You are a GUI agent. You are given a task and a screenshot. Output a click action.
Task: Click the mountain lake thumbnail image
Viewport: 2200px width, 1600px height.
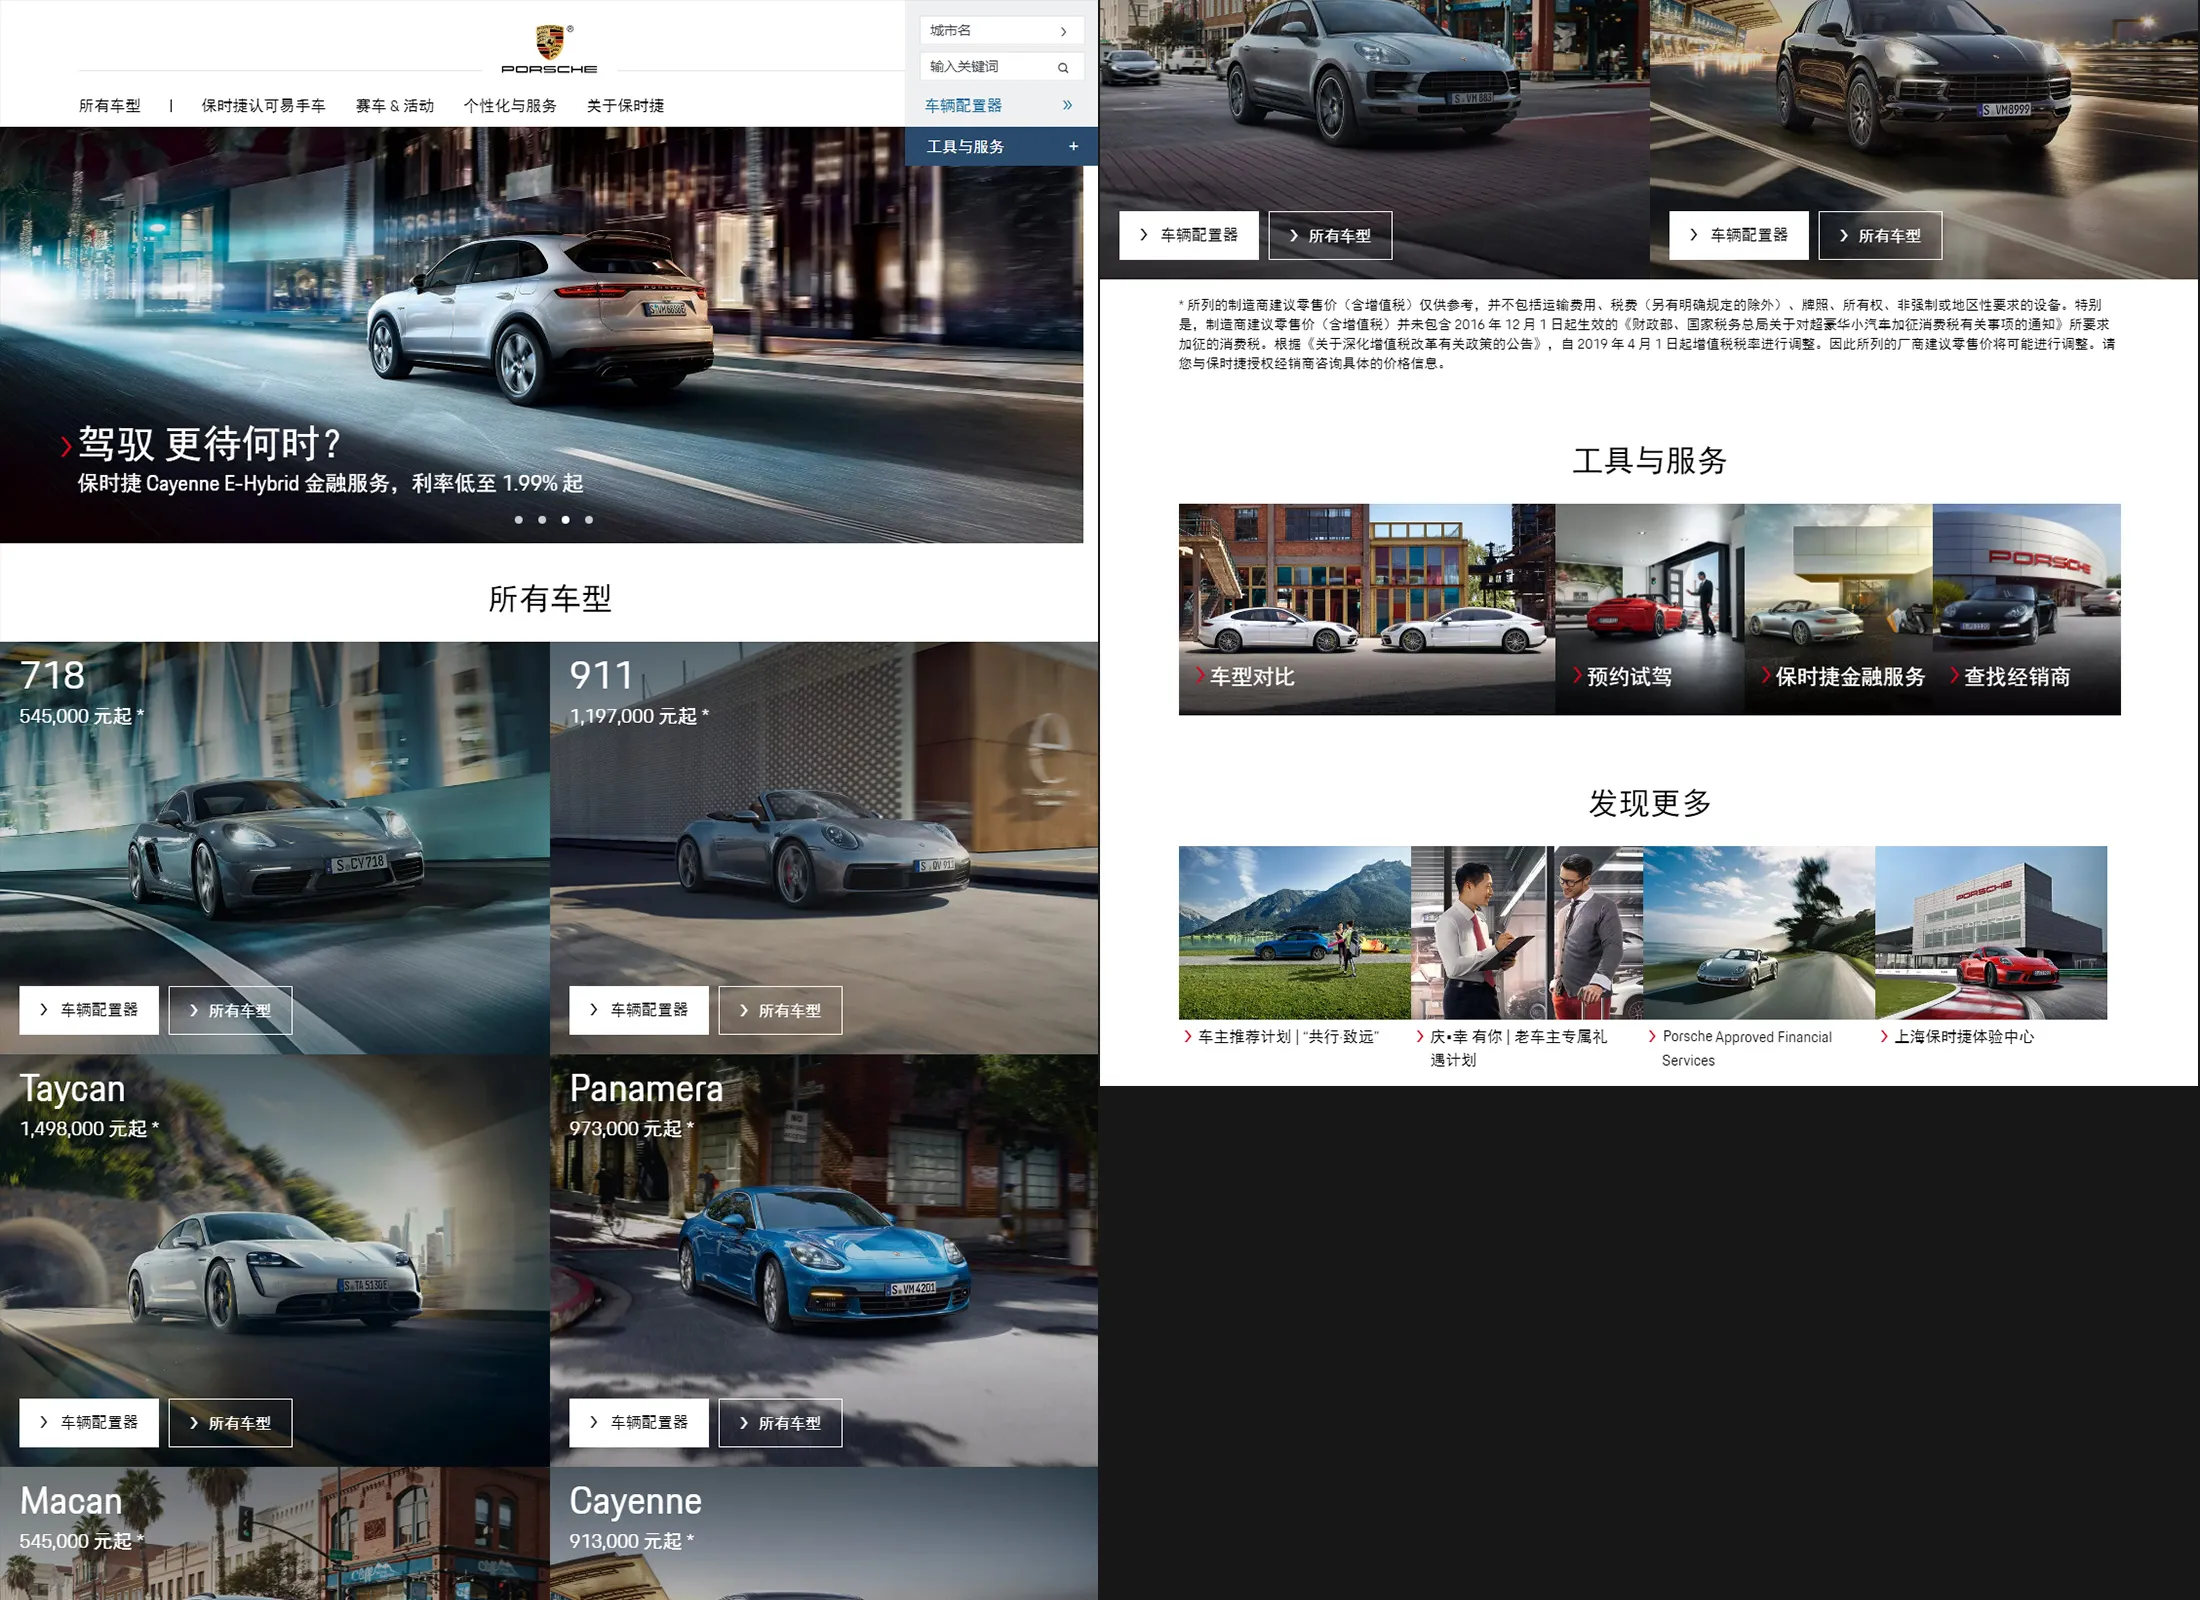pyautogui.click(x=1294, y=932)
